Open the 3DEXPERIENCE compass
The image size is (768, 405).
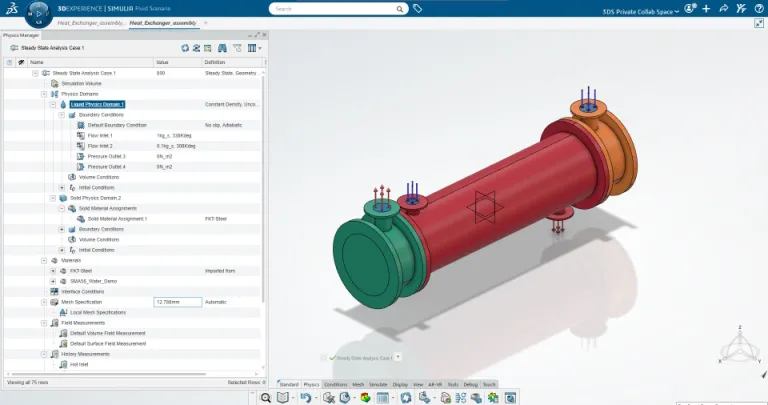point(38,14)
